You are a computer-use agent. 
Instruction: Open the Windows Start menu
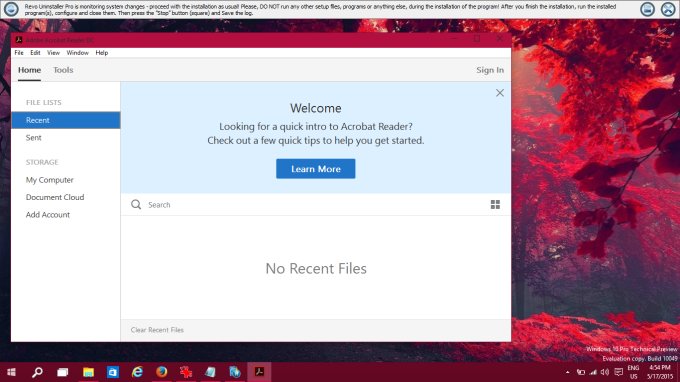[11, 372]
